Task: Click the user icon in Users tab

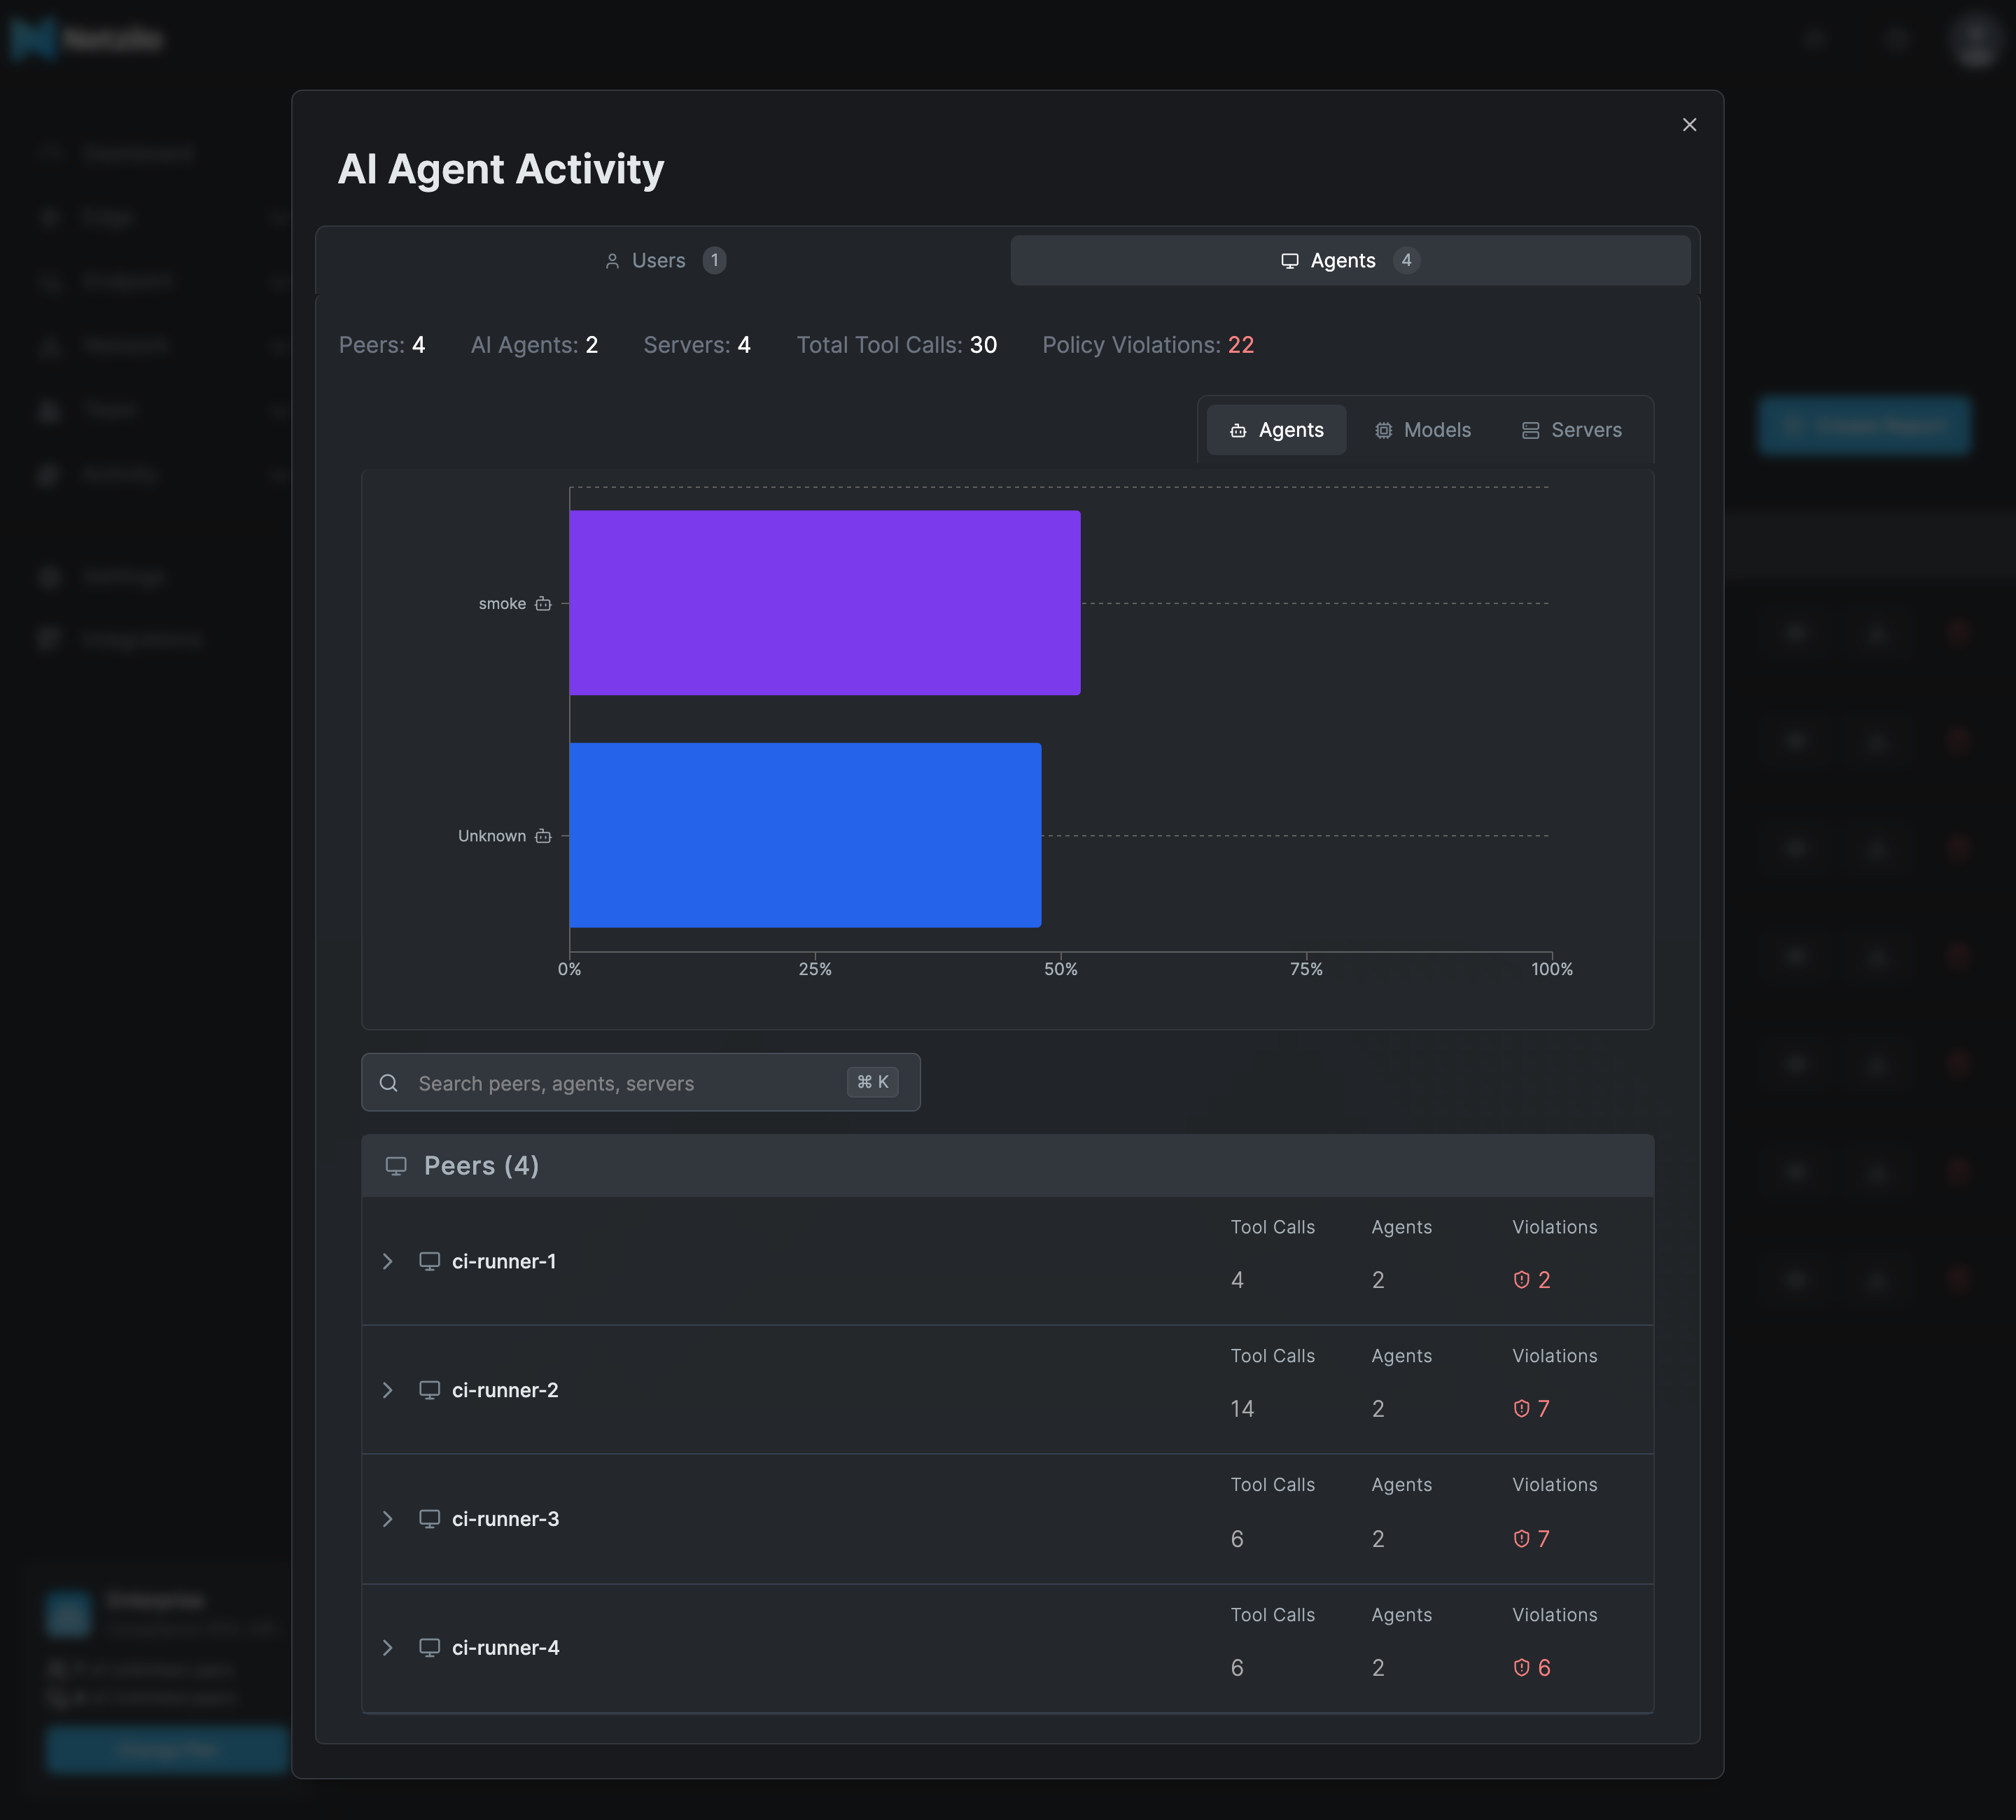Action: point(612,261)
